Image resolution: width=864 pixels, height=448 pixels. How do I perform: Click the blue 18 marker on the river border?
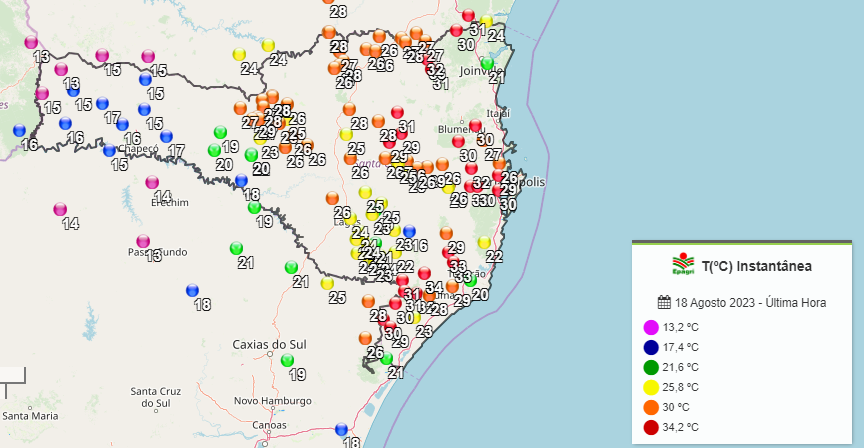[x=241, y=181]
